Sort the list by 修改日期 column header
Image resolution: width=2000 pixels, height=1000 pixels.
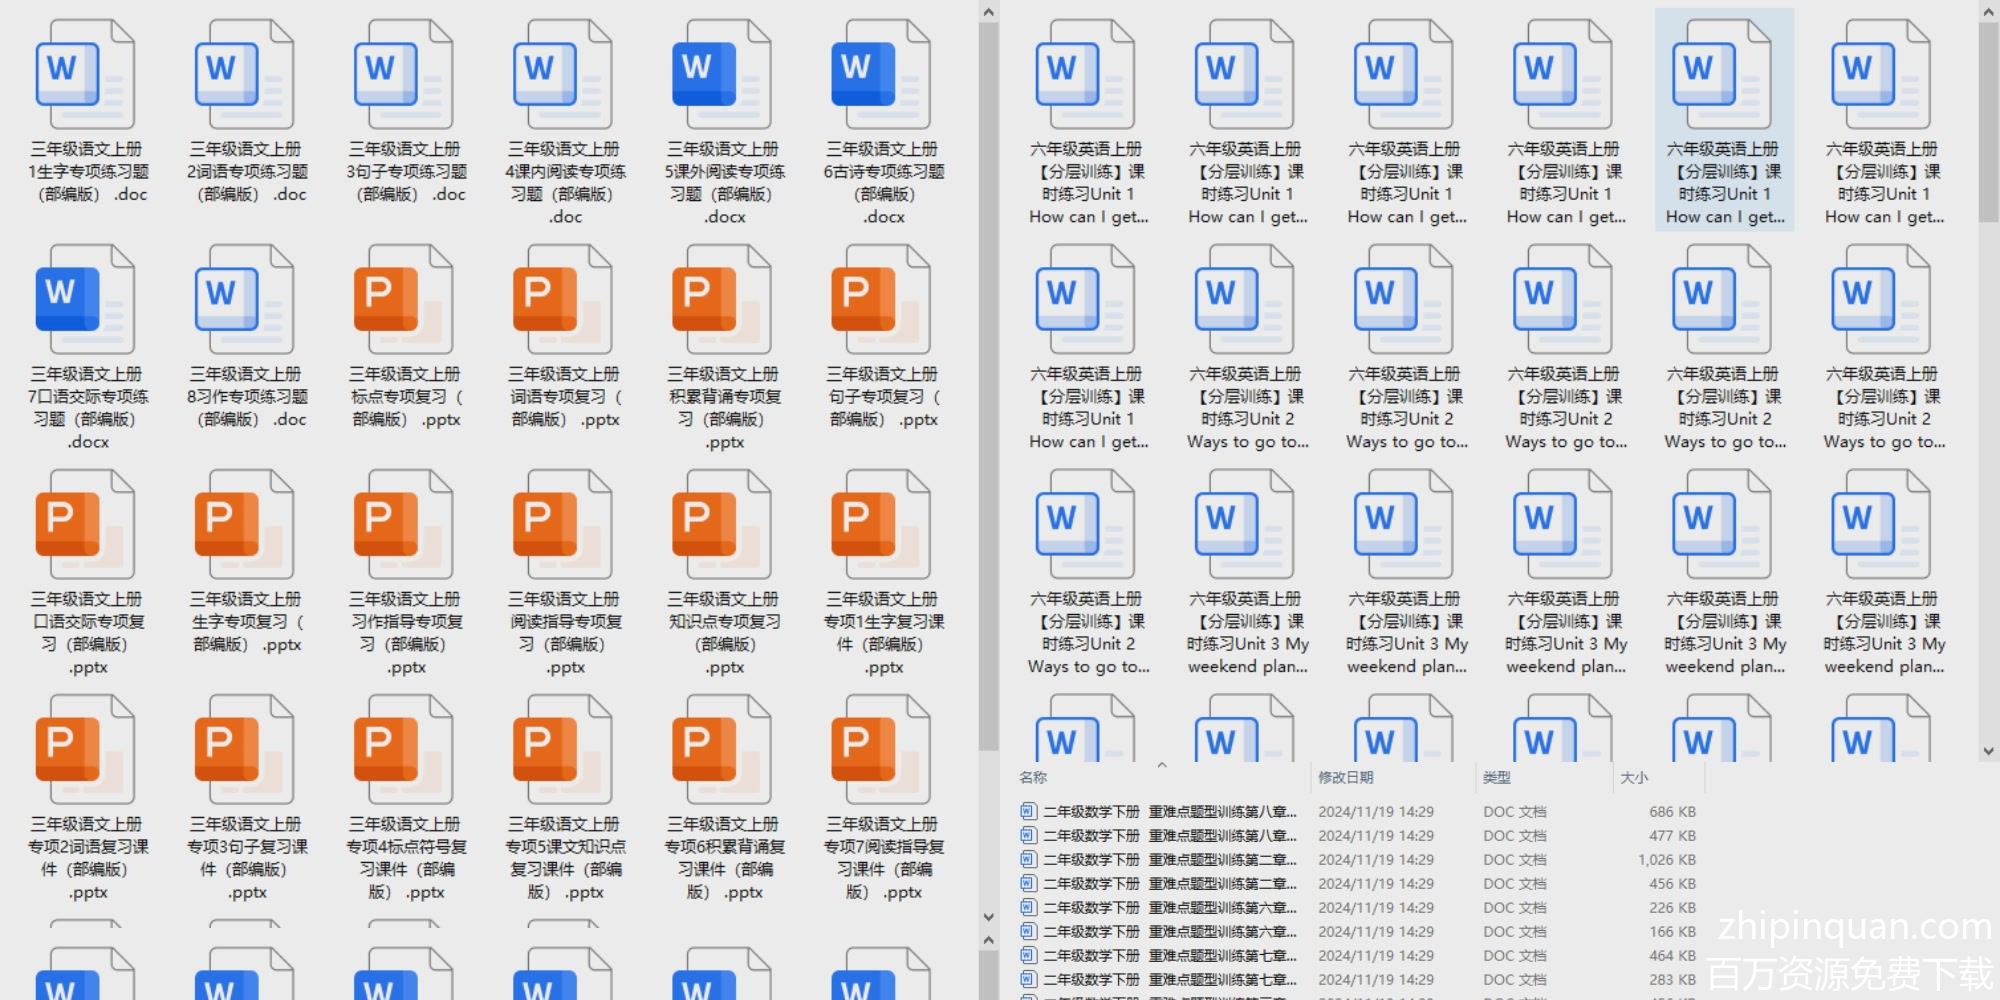click(1346, 778)
